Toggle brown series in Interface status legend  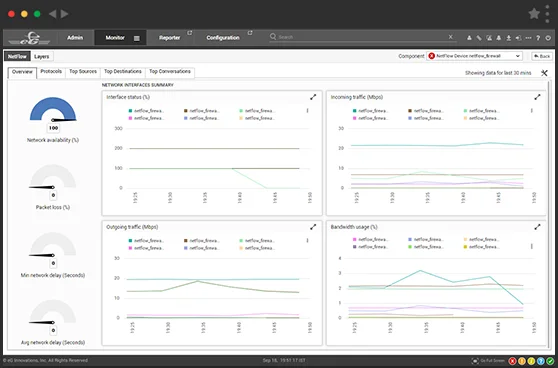click(185, 111)
